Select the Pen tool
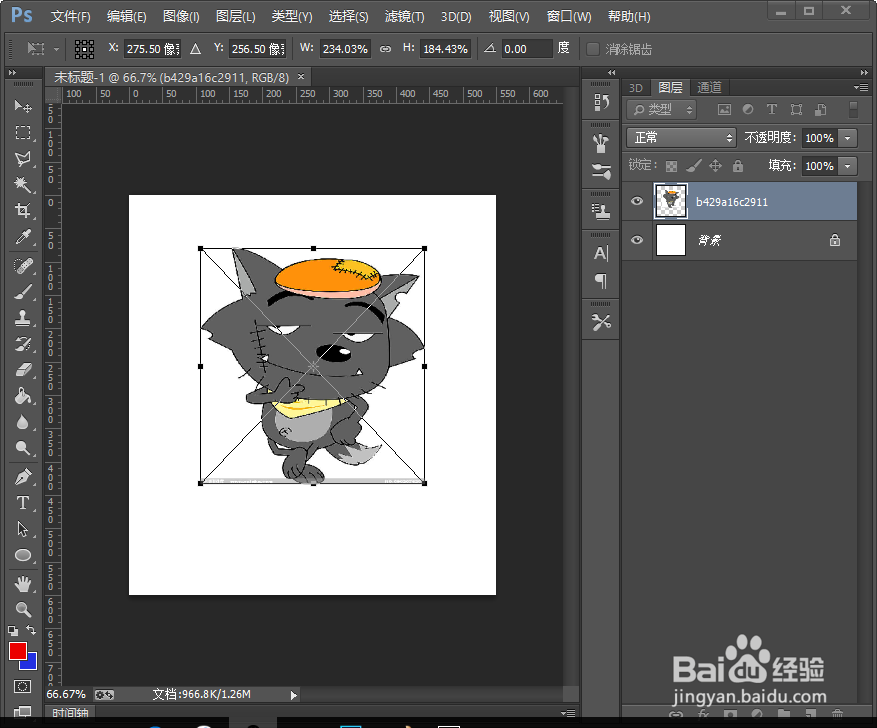This screenshot has height=728, width=877. 23,477
